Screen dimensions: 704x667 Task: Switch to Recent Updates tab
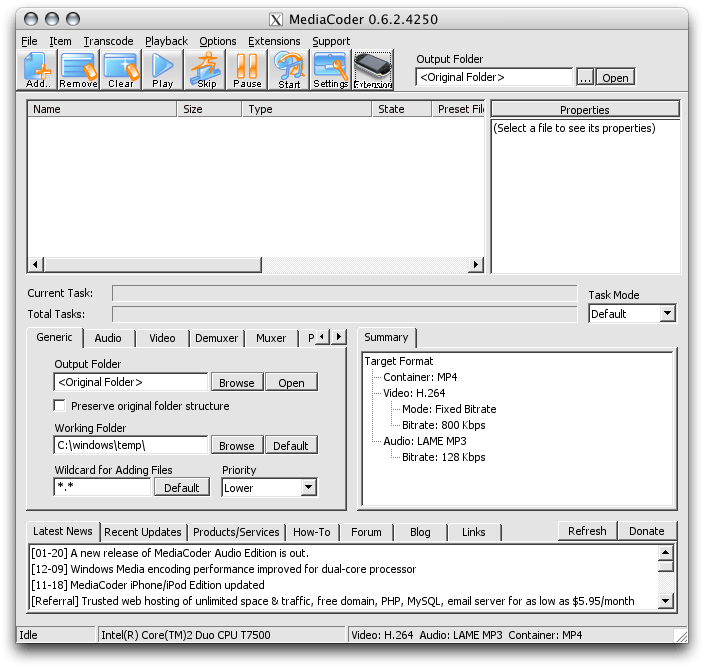(143, 532)
